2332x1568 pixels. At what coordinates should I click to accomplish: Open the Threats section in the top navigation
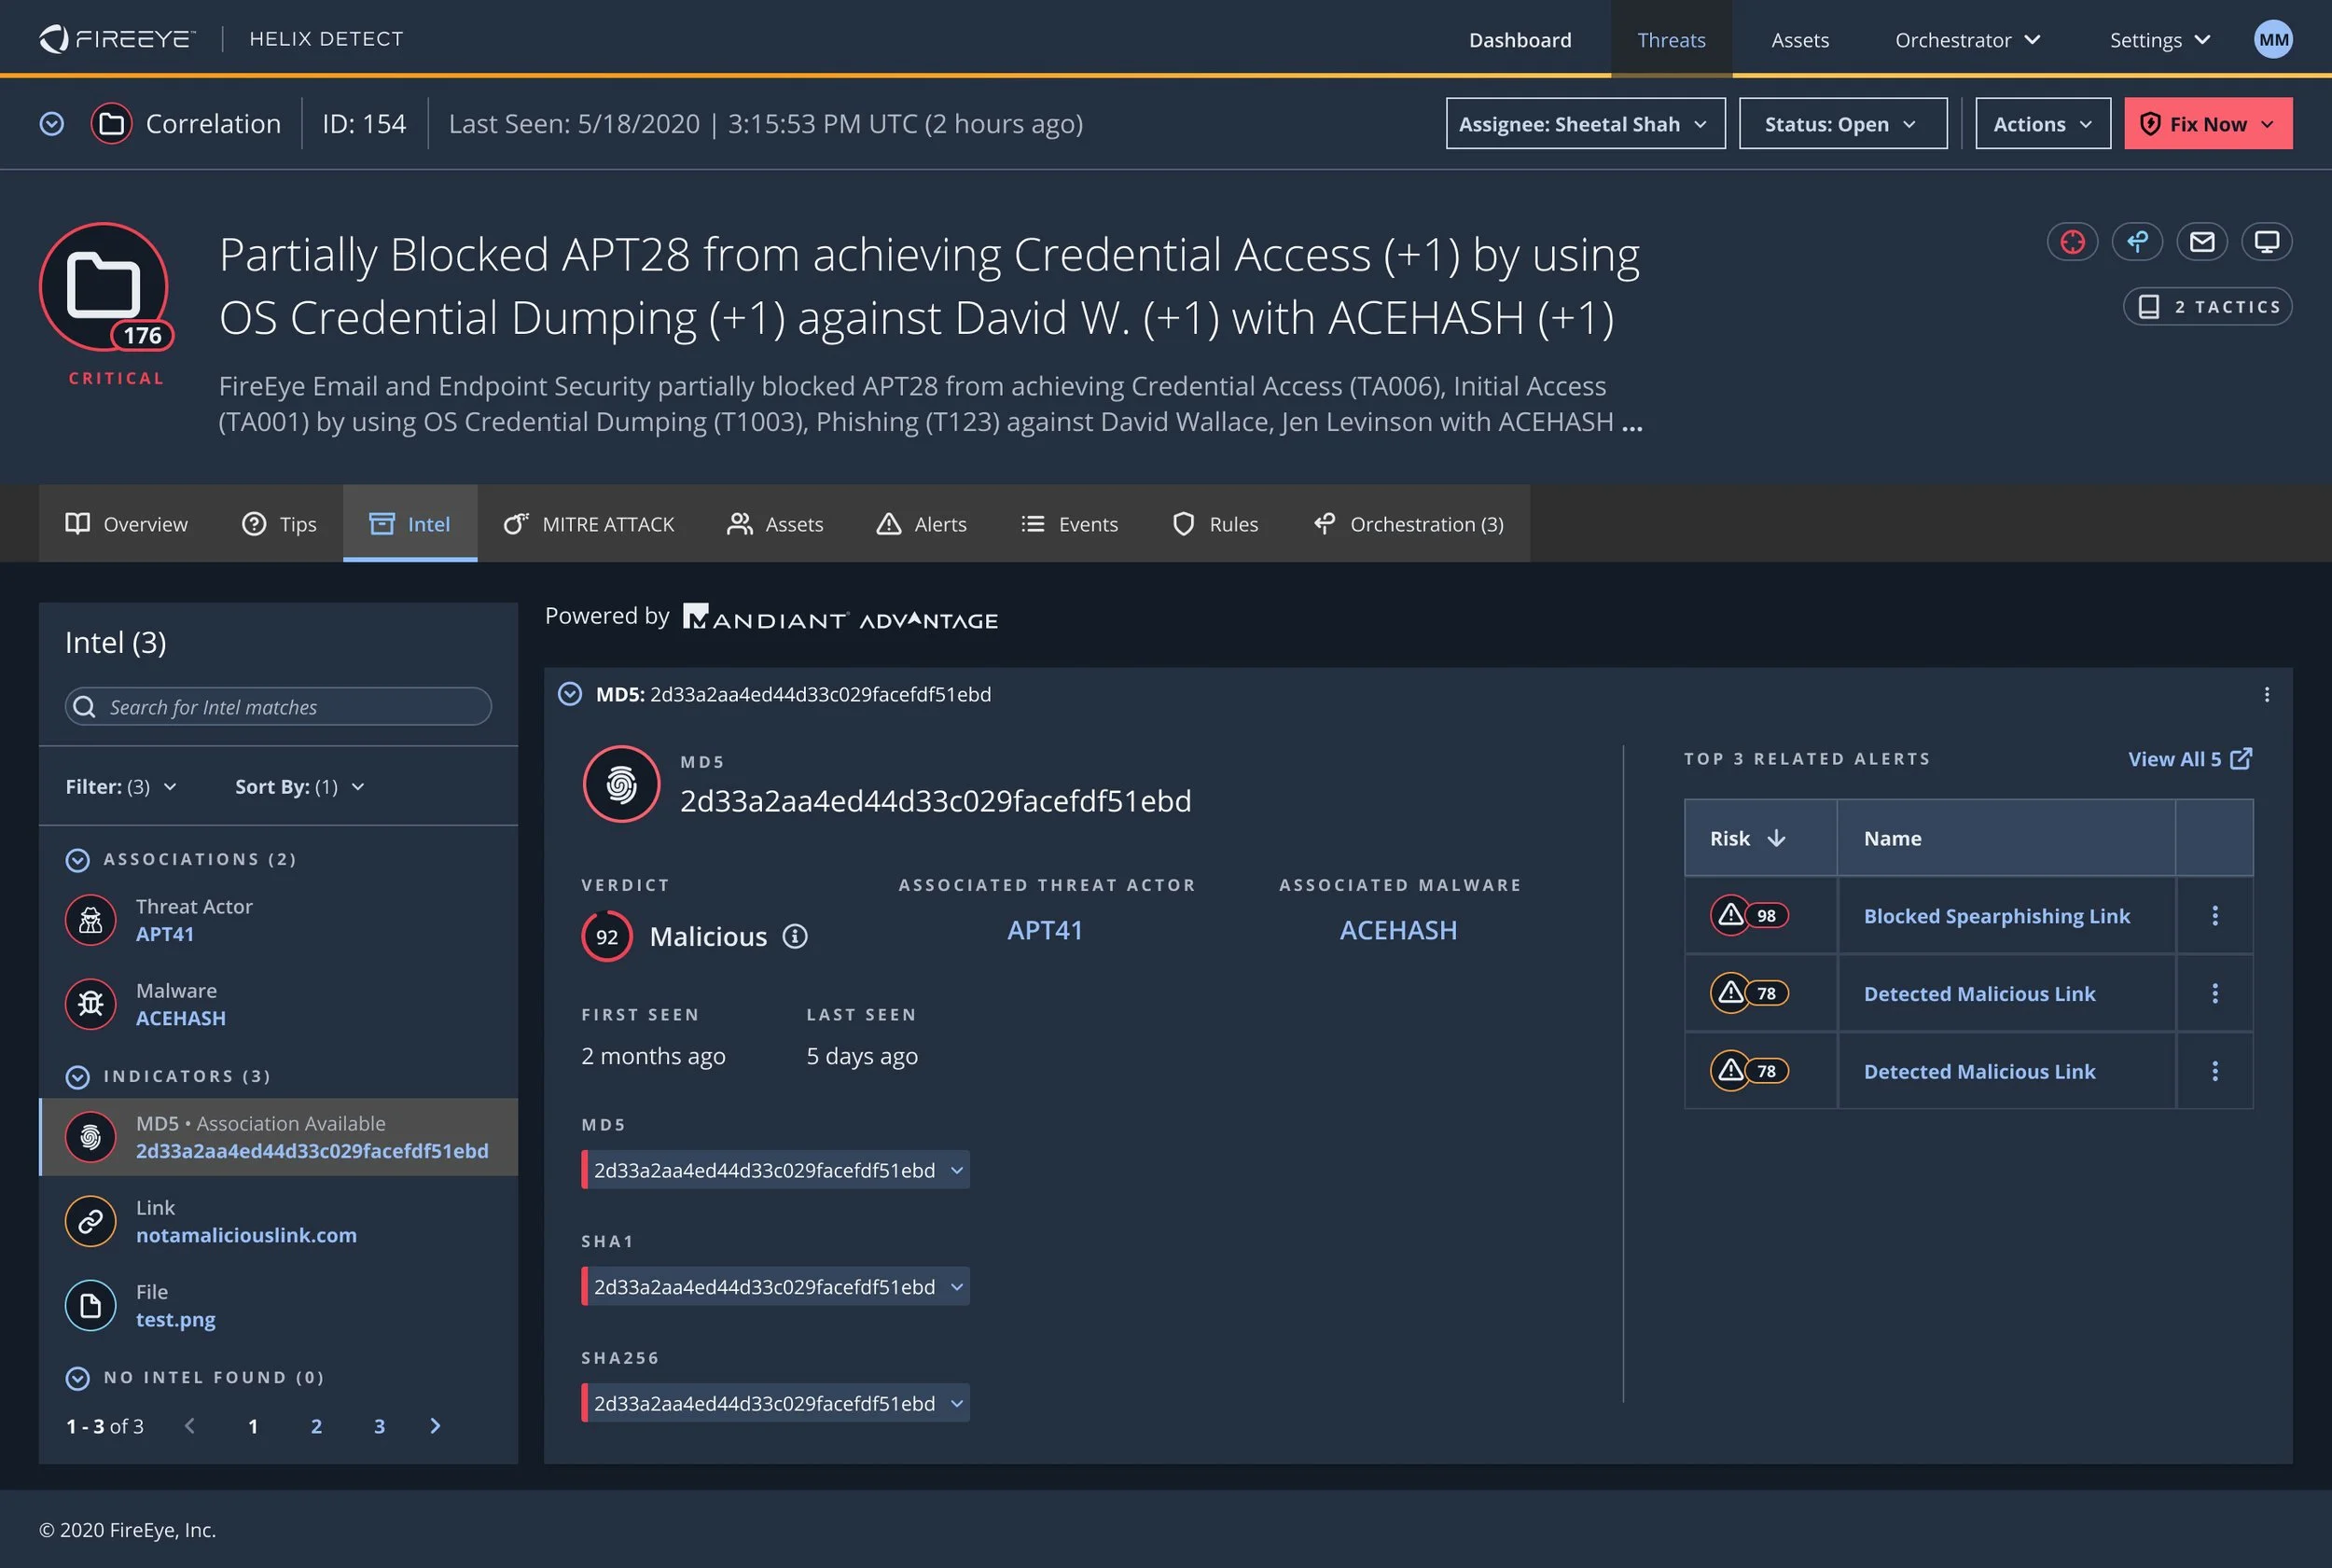click(x=1670, y=40)
